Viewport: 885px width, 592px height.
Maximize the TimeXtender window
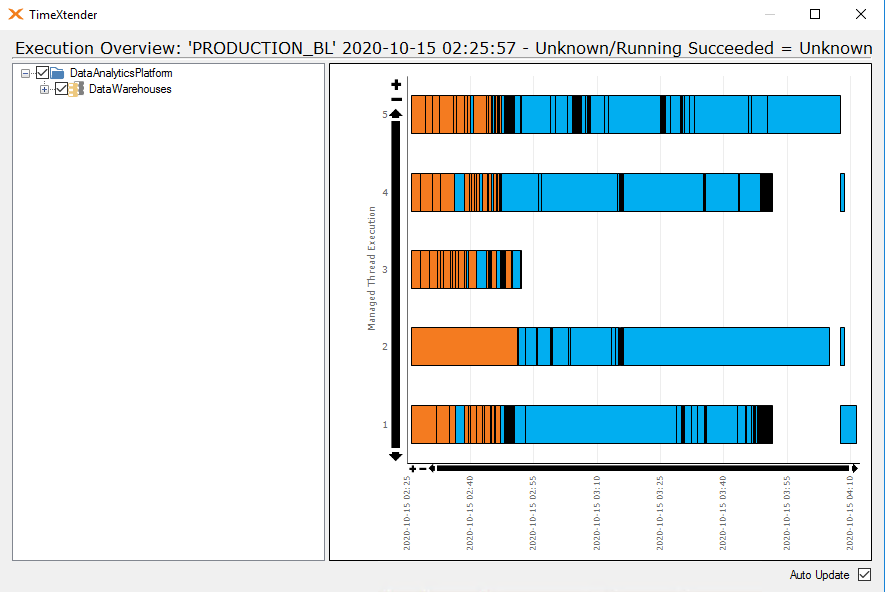[x=815, y=14]
